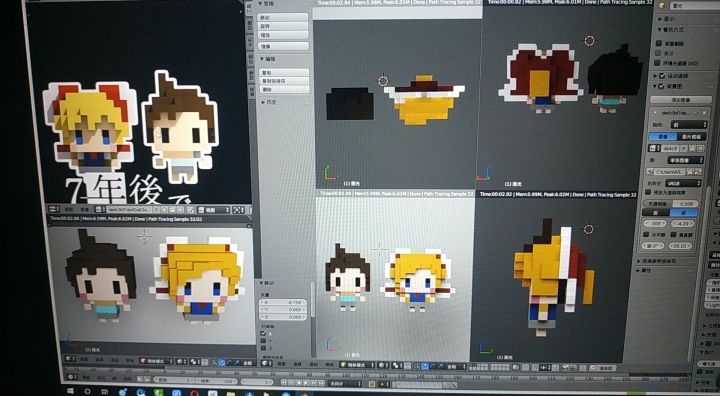The height and width of the screenshot is (396, 720).
Task: Toggle the background images checkbox
Action: click(x=662, y=86)
